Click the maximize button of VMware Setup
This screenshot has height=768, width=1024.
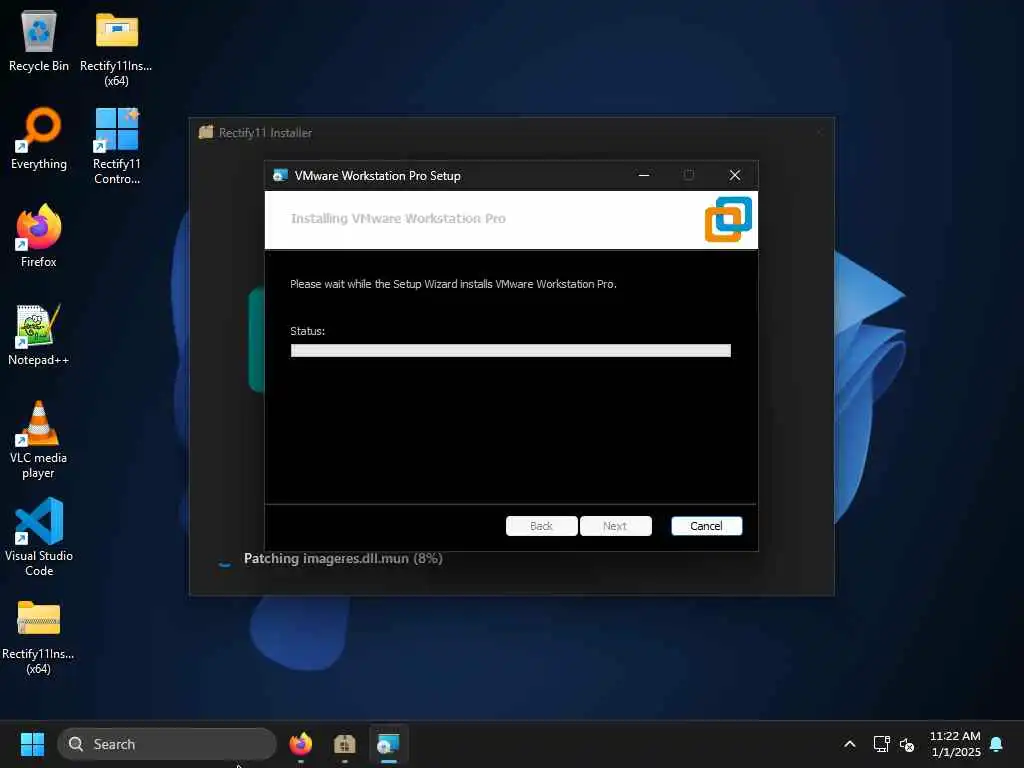[x=689, y=175]
